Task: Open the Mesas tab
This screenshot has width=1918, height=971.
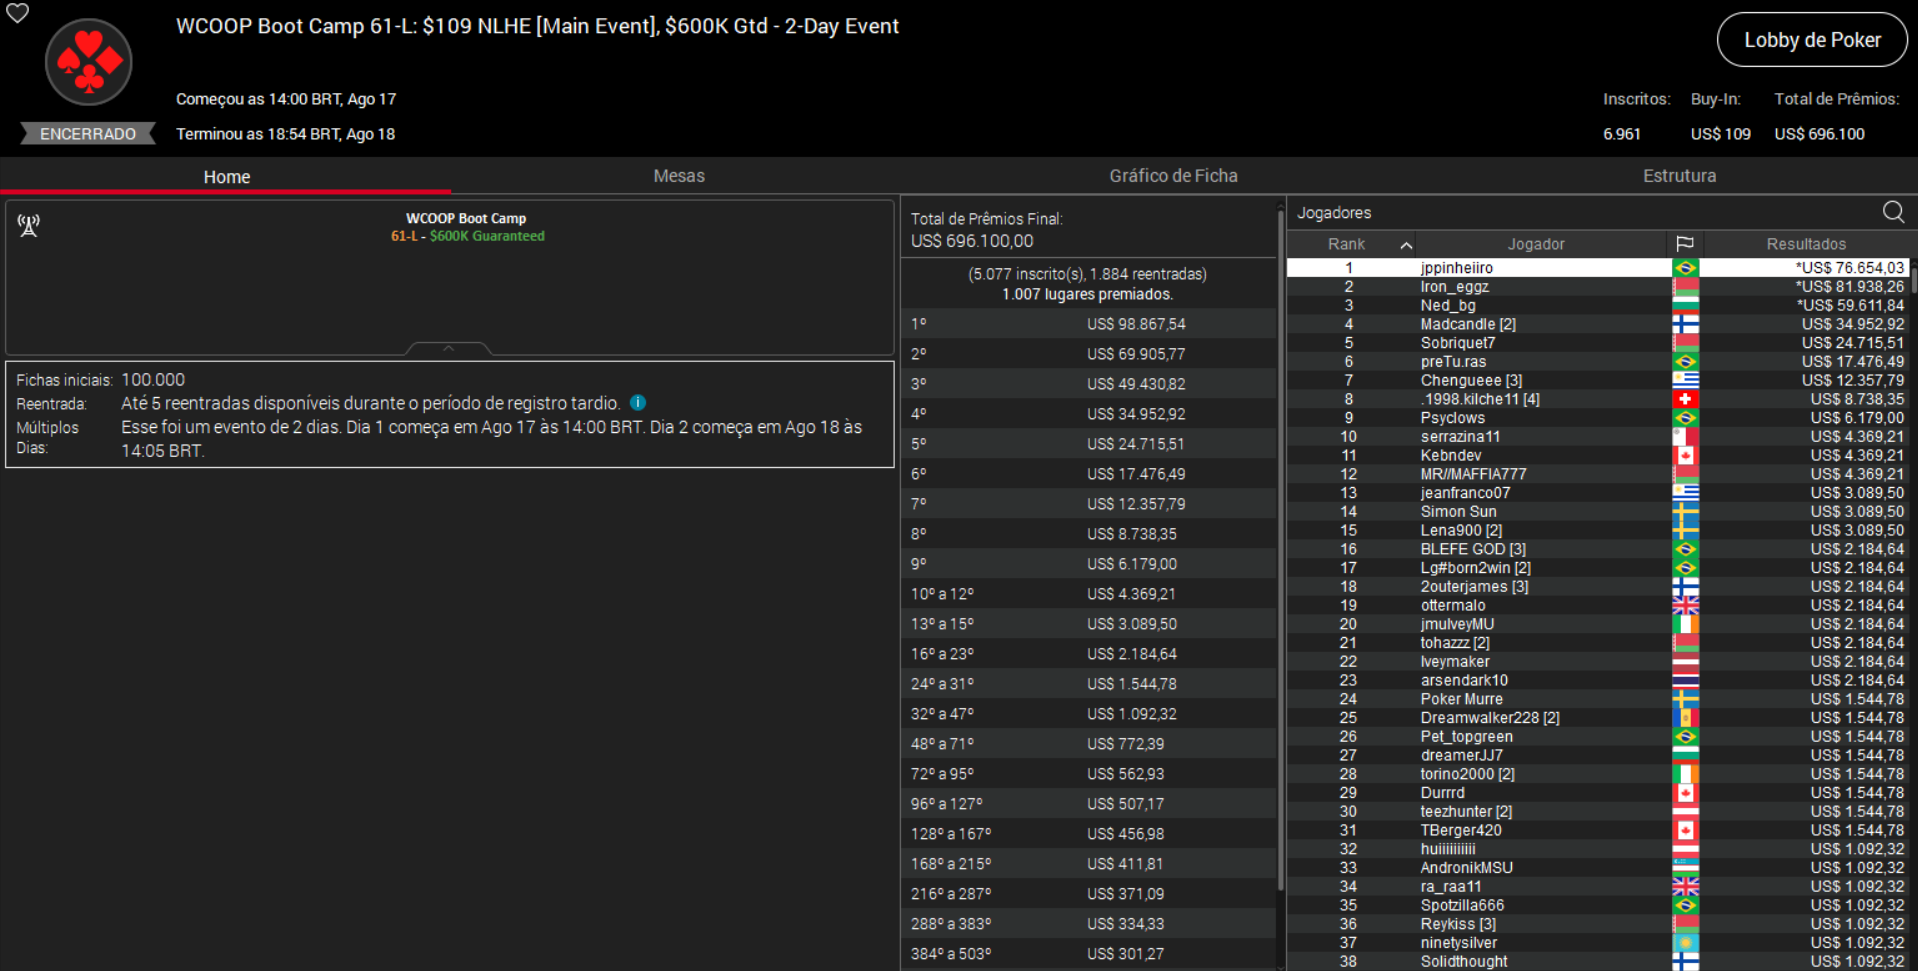Action: (679, 176)
